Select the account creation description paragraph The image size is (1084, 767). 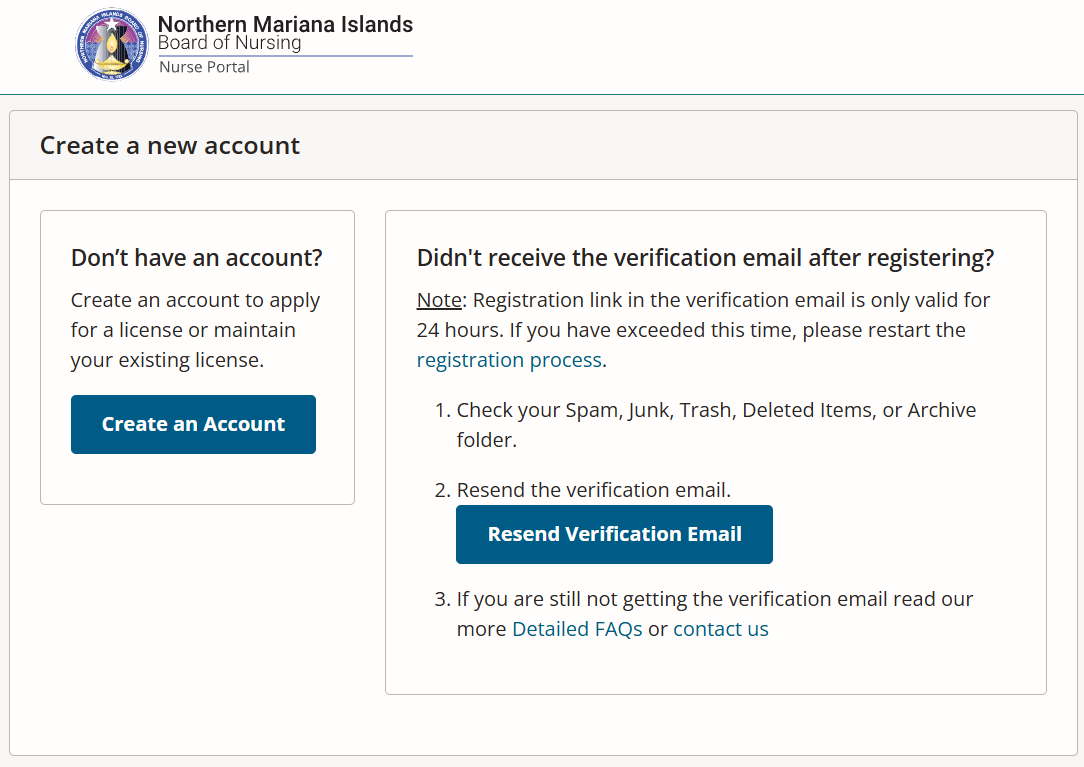(195, 330)
